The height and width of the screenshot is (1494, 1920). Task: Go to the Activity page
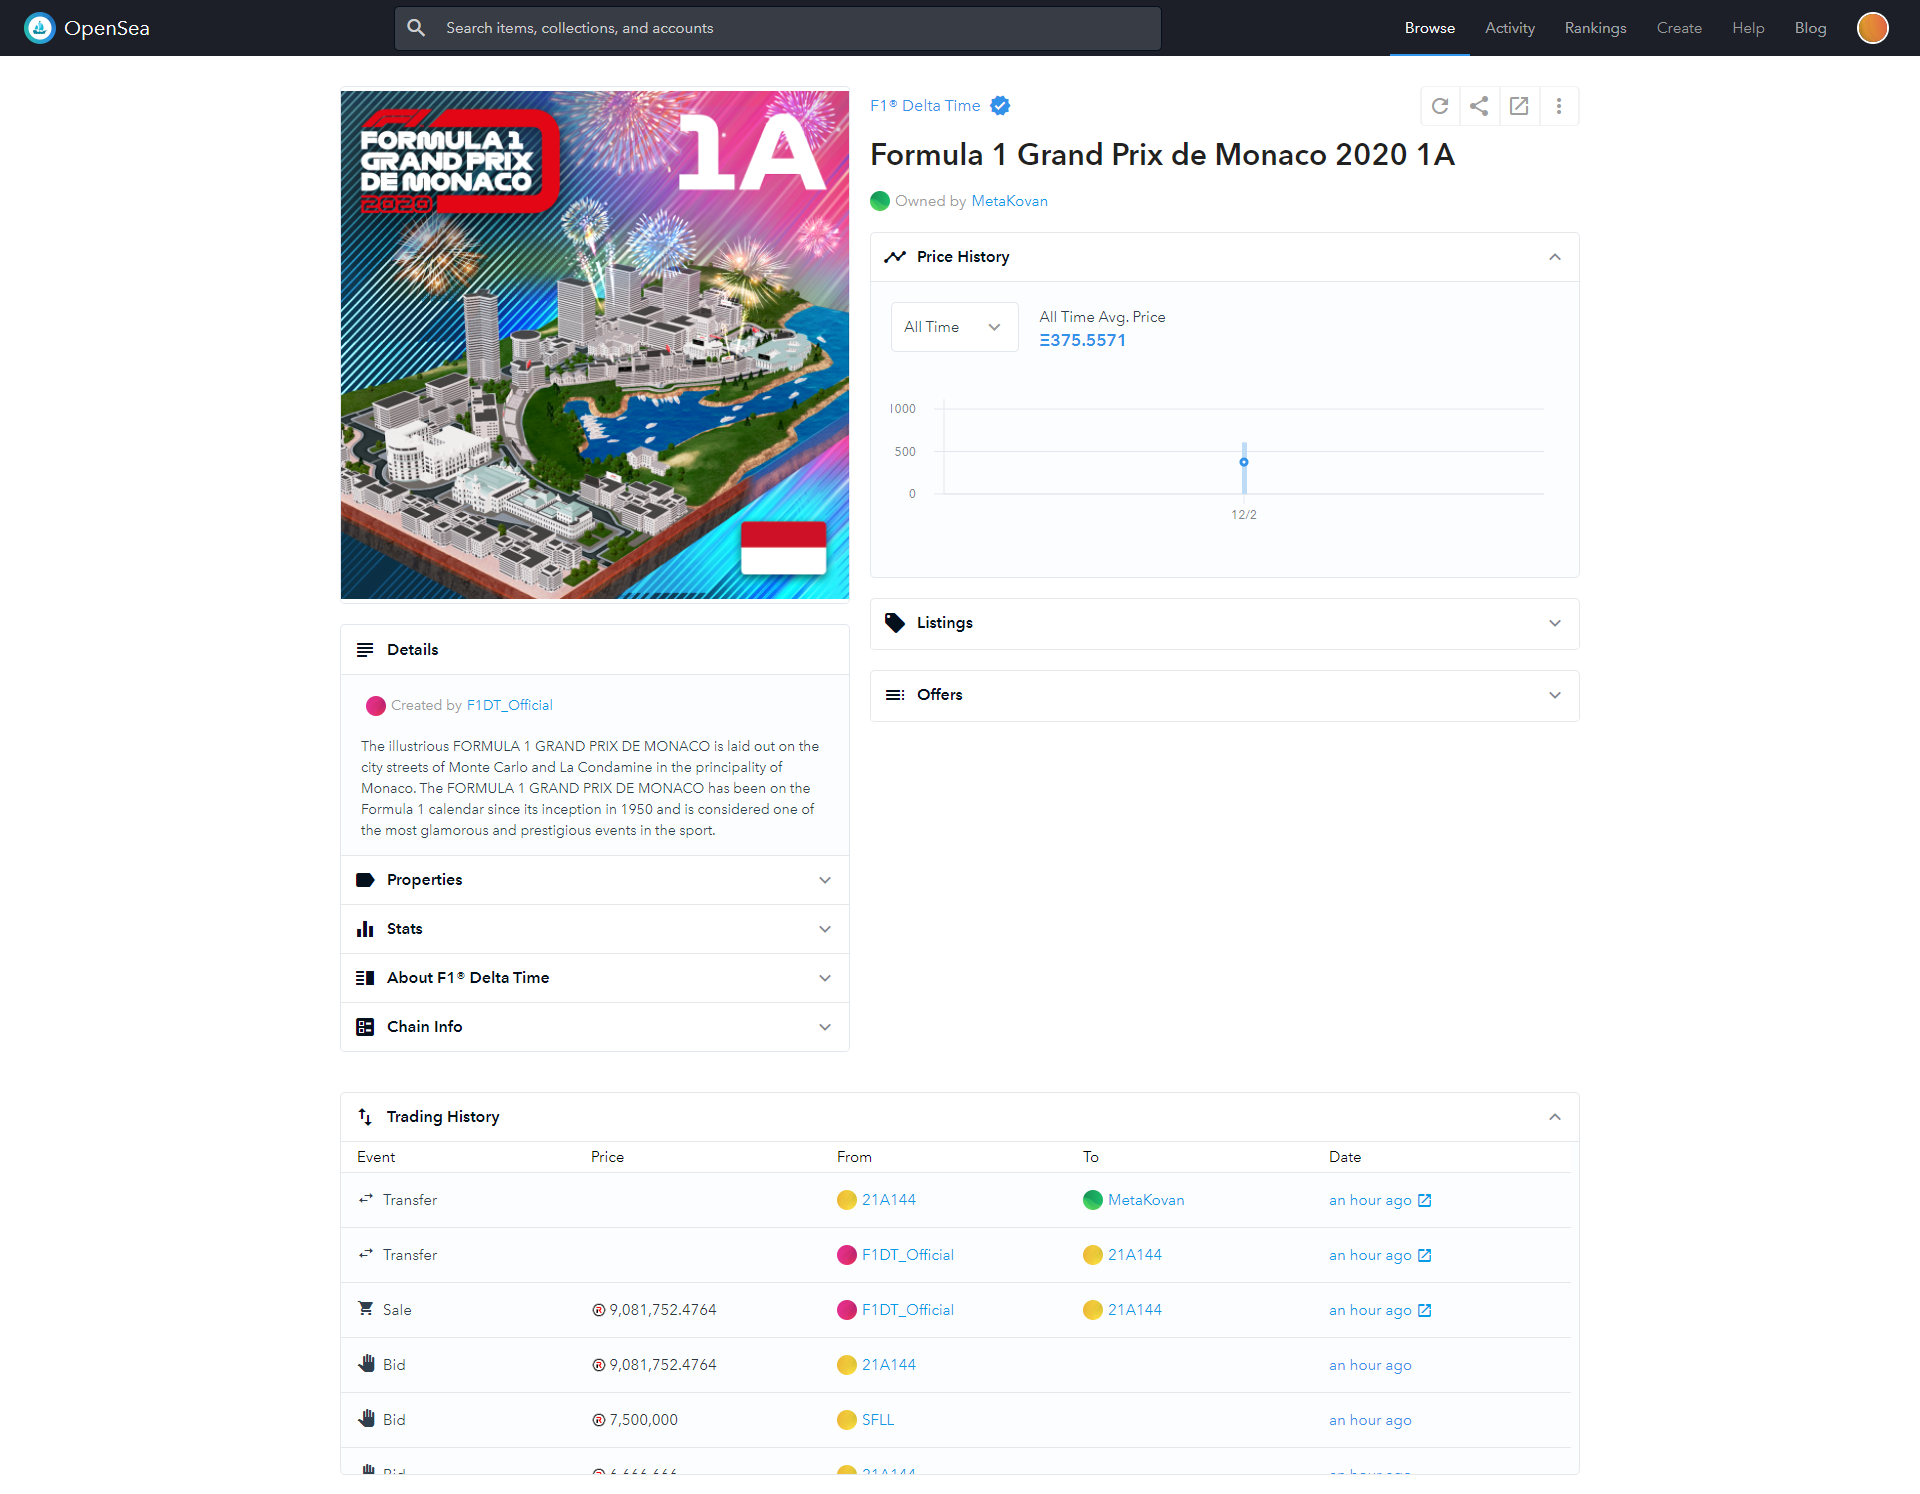click(x=1509, y=28)
